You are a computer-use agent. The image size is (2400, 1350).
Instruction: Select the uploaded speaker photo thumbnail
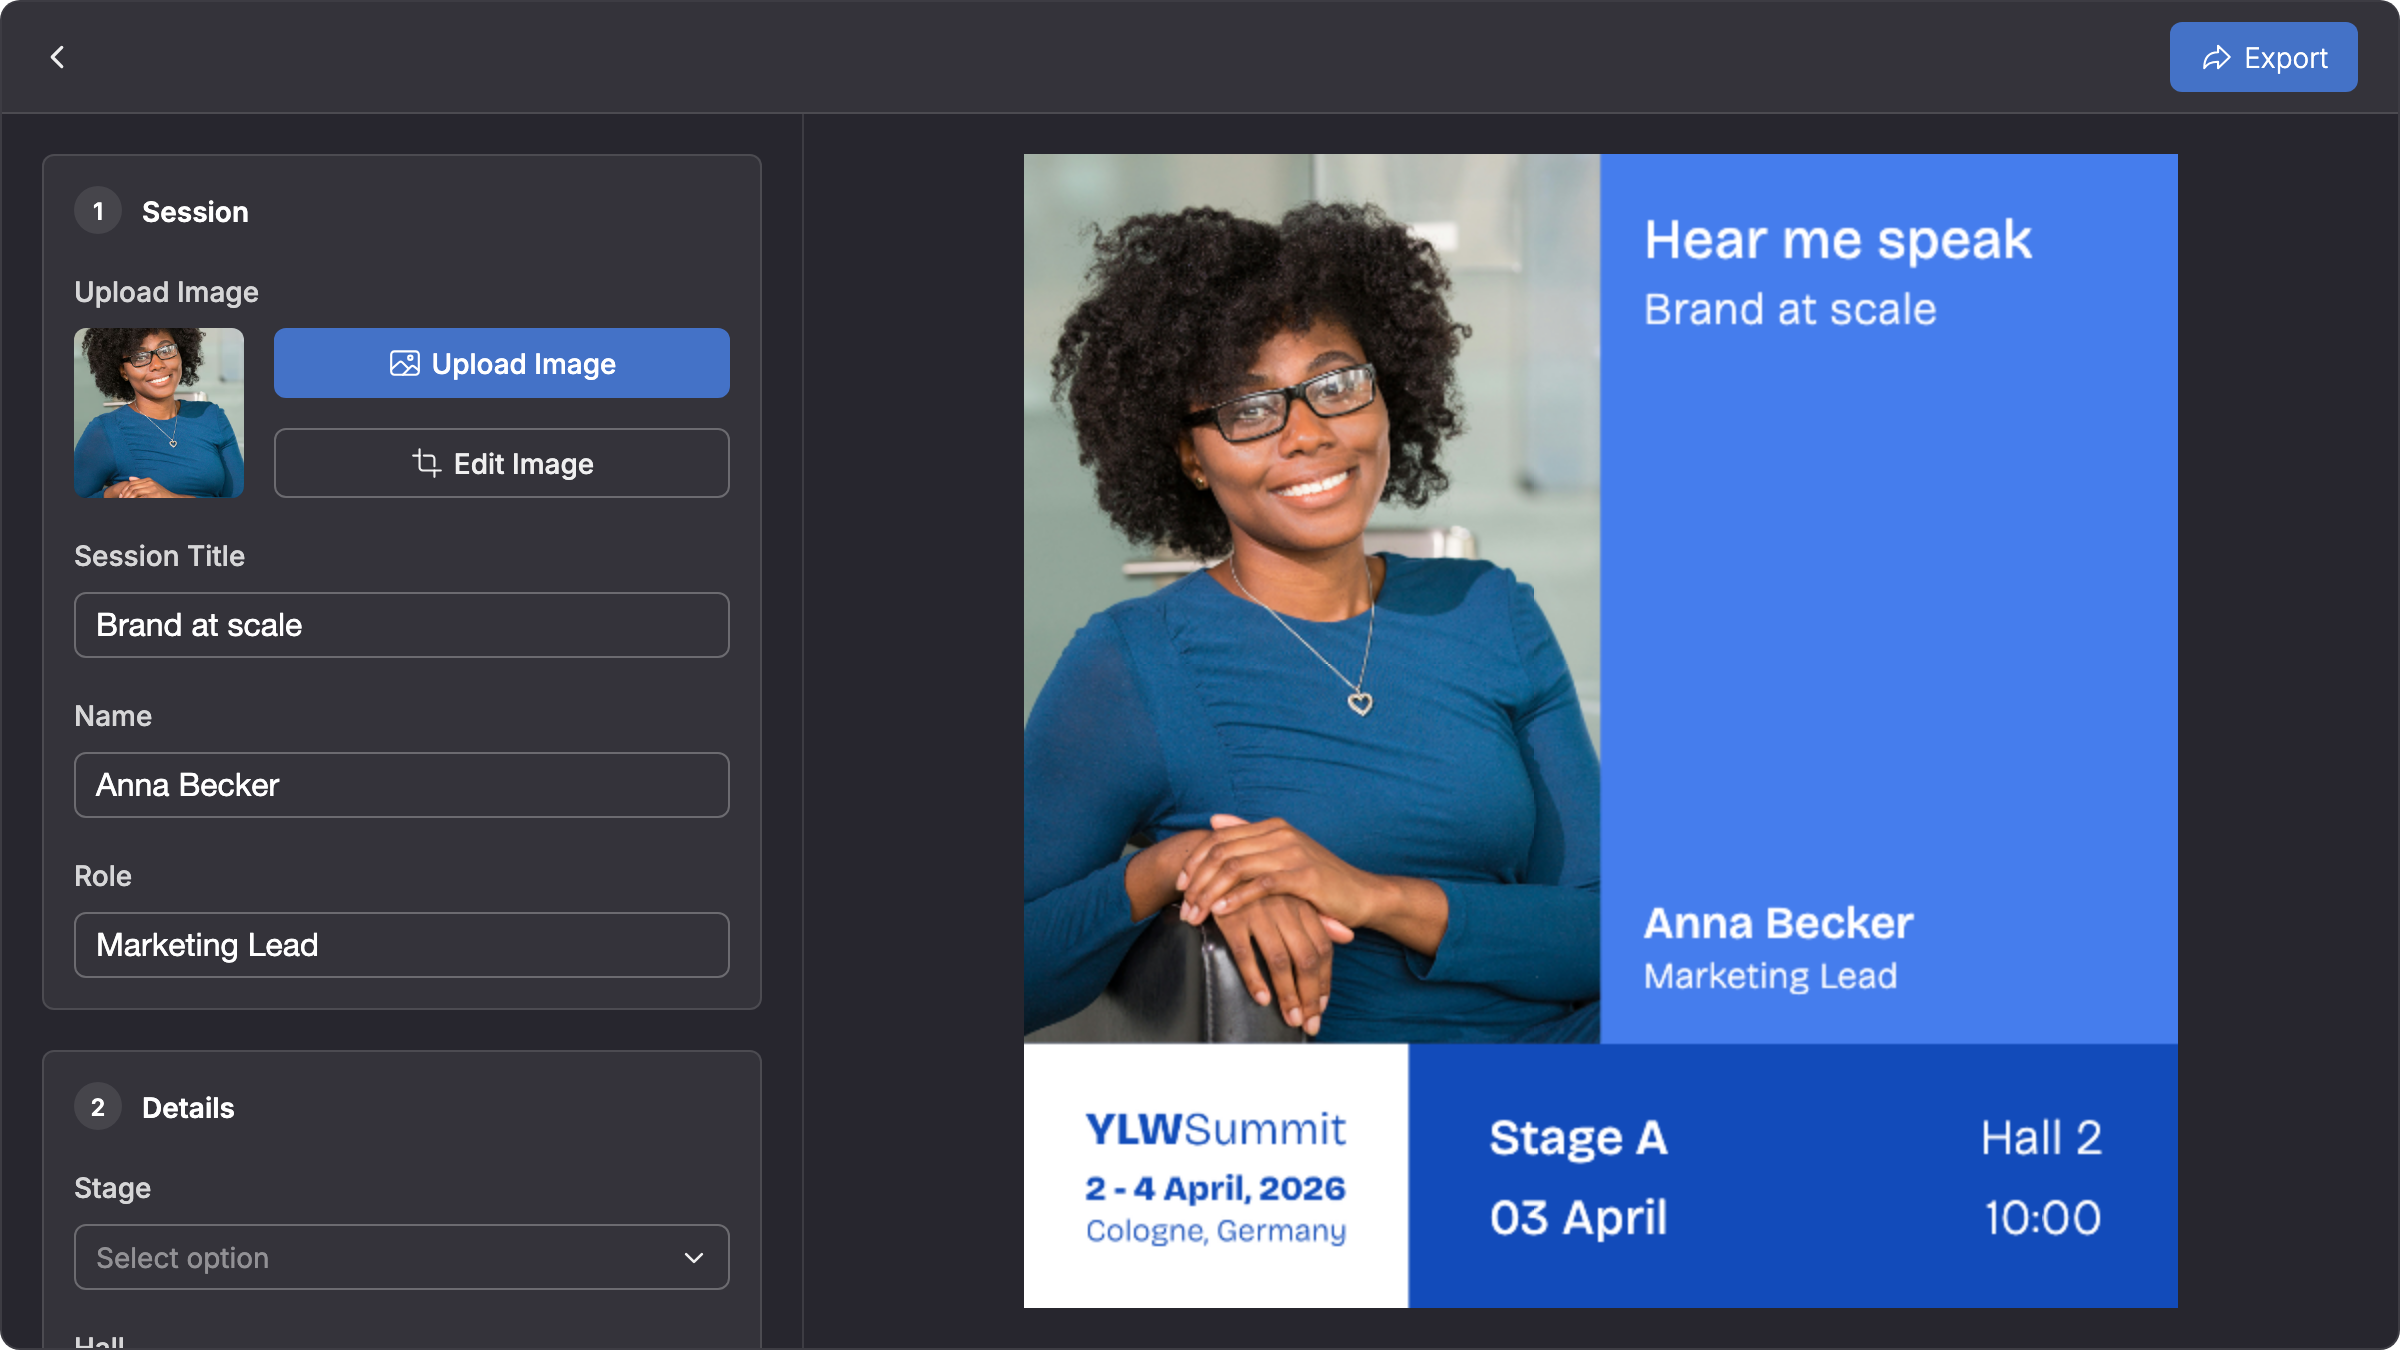(x=159, y=413)
